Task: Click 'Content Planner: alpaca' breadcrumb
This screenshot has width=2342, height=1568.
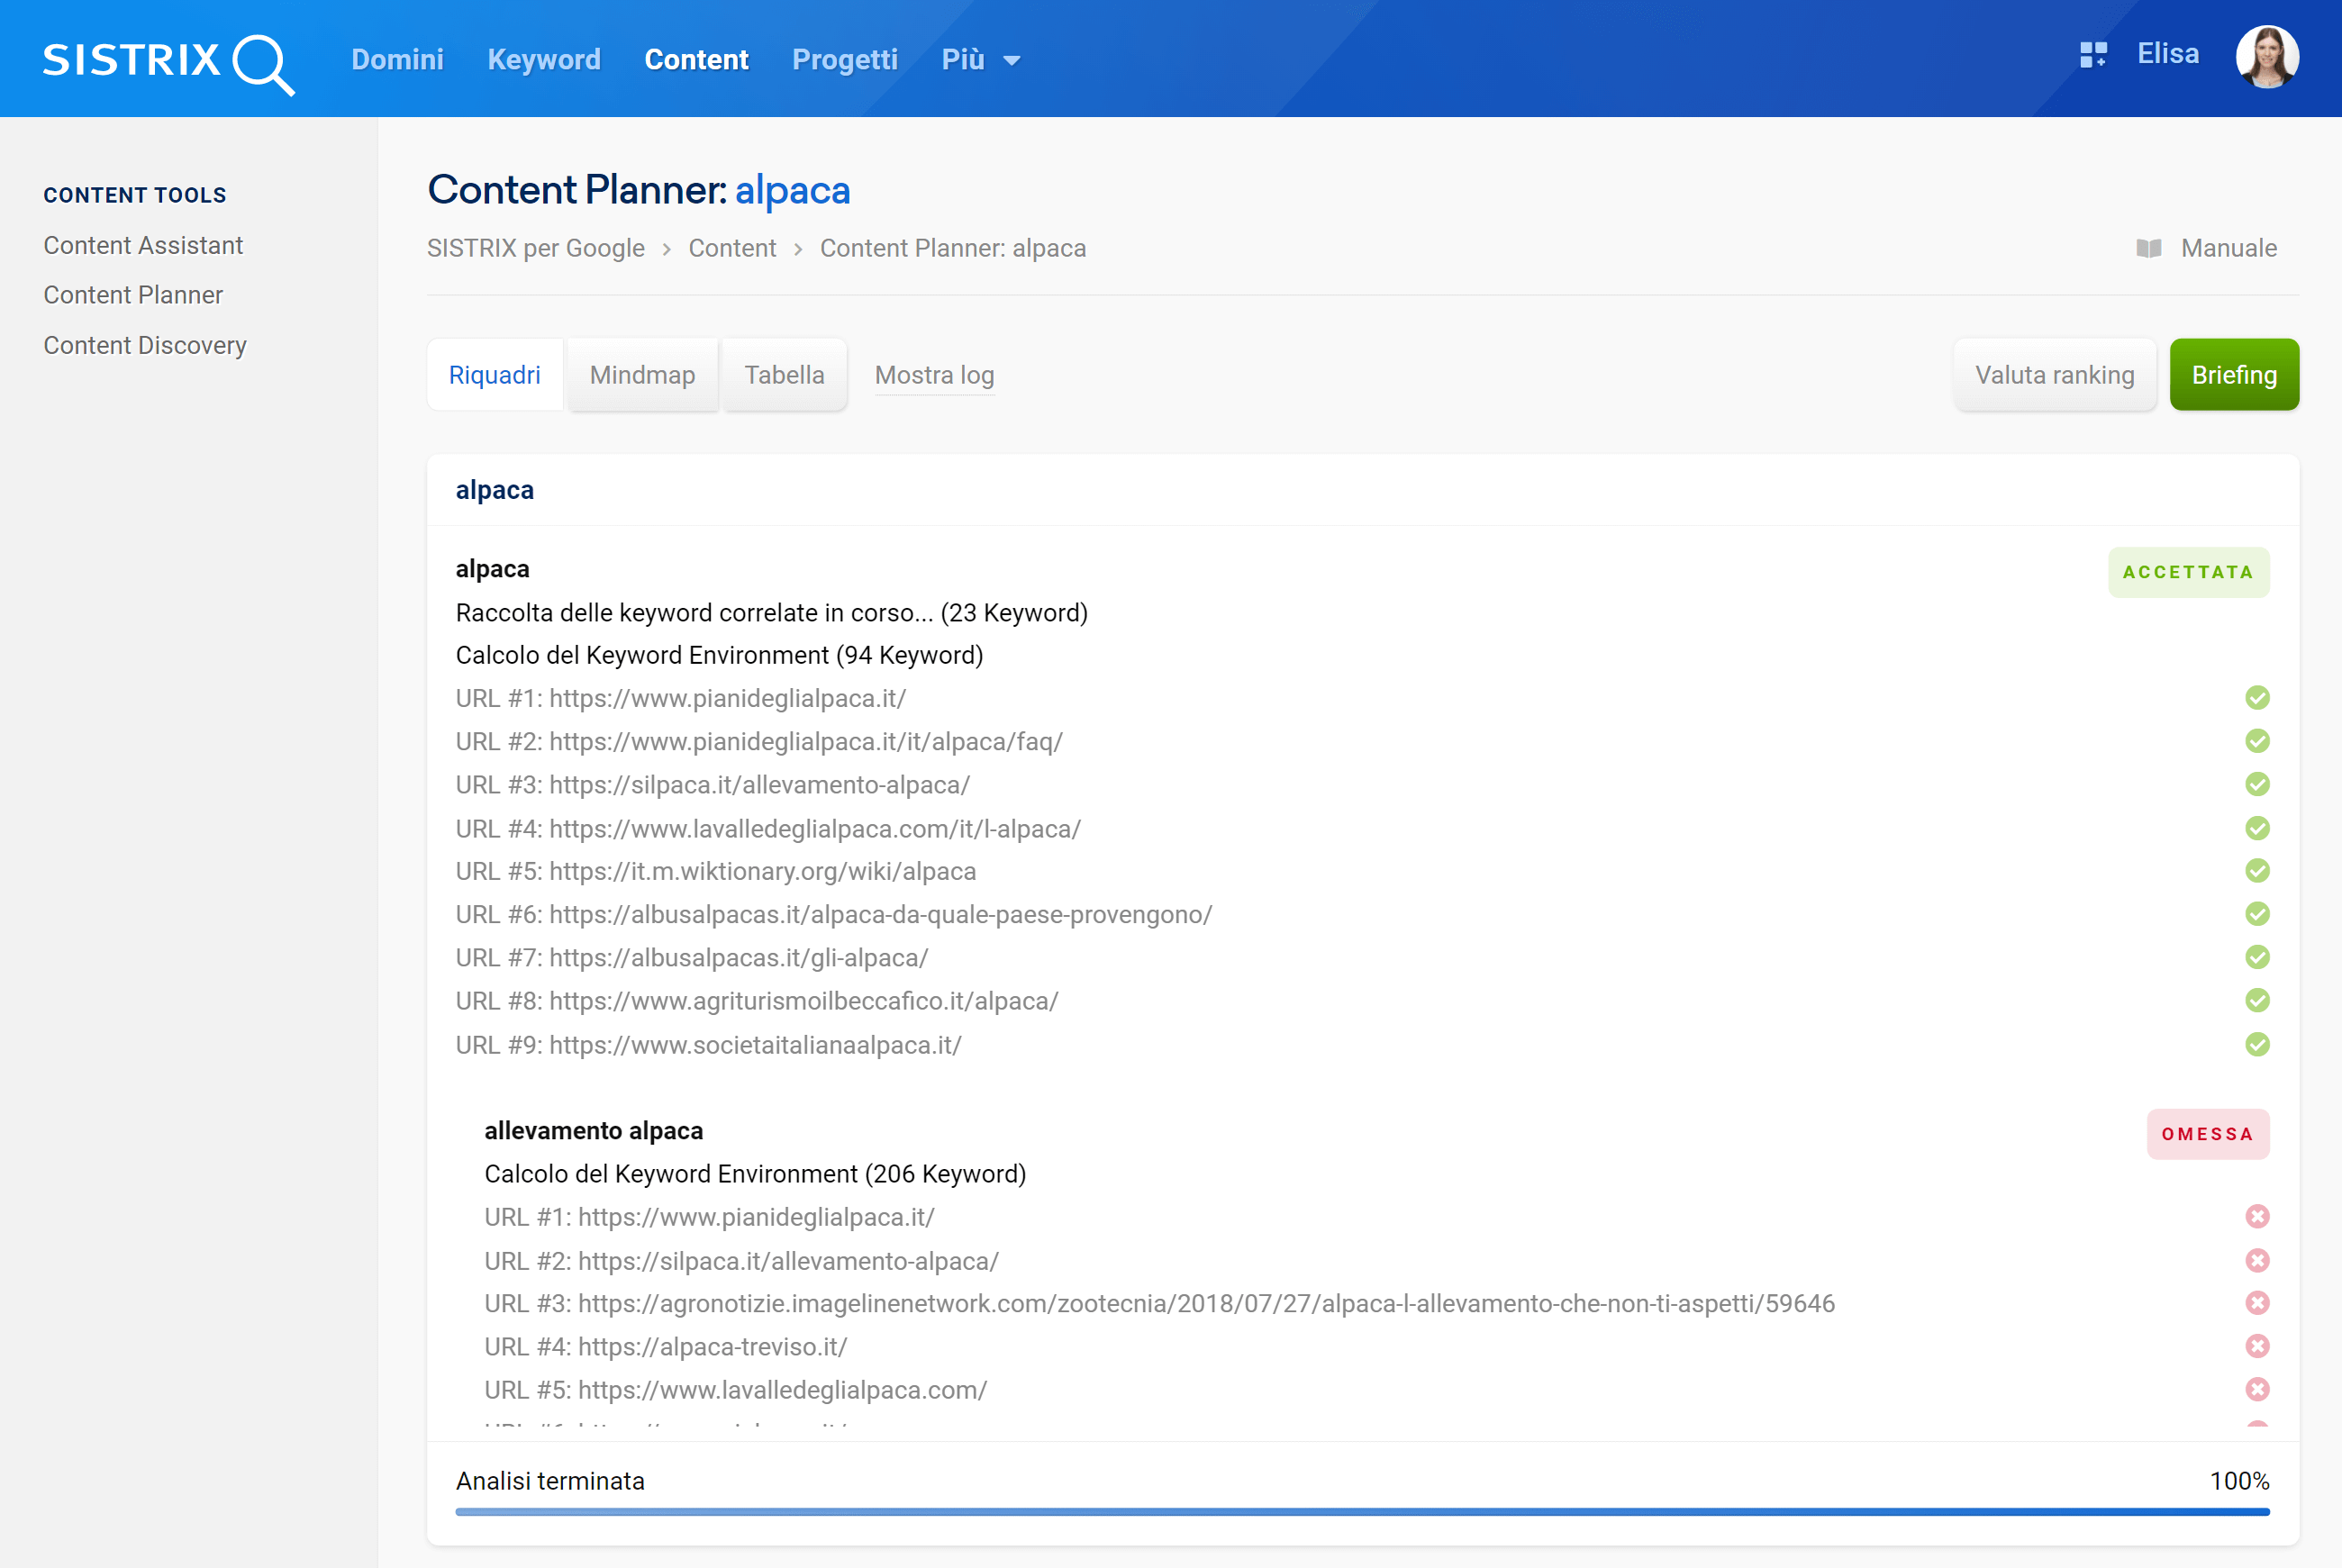Action: click(953, 248)
